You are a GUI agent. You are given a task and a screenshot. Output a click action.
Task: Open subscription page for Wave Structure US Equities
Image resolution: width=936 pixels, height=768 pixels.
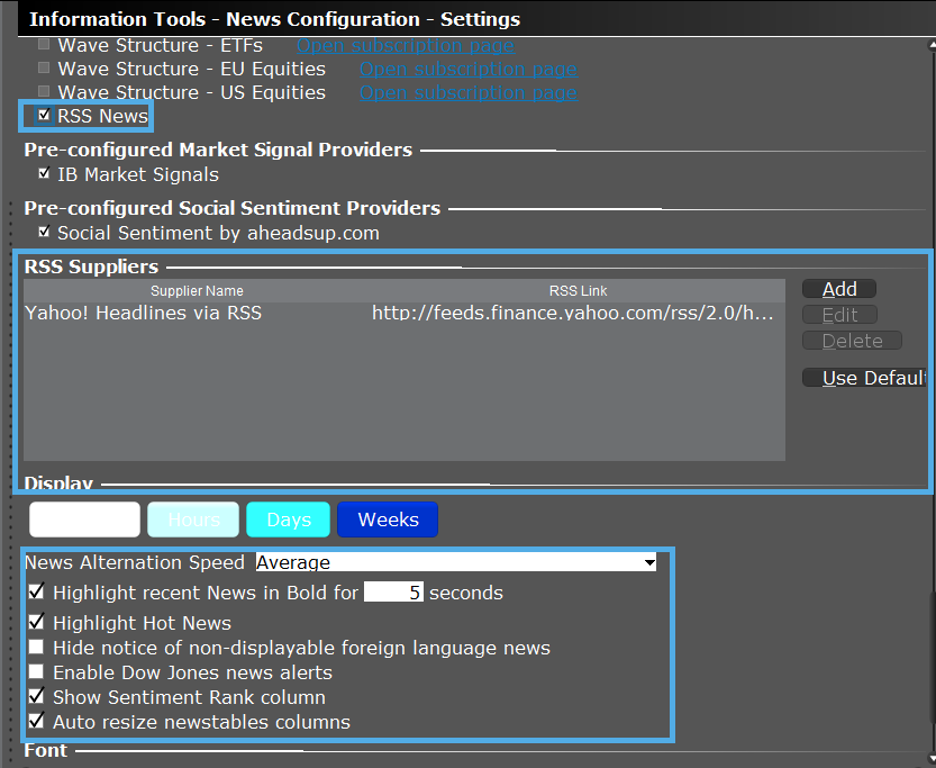[x=467, y=92]
